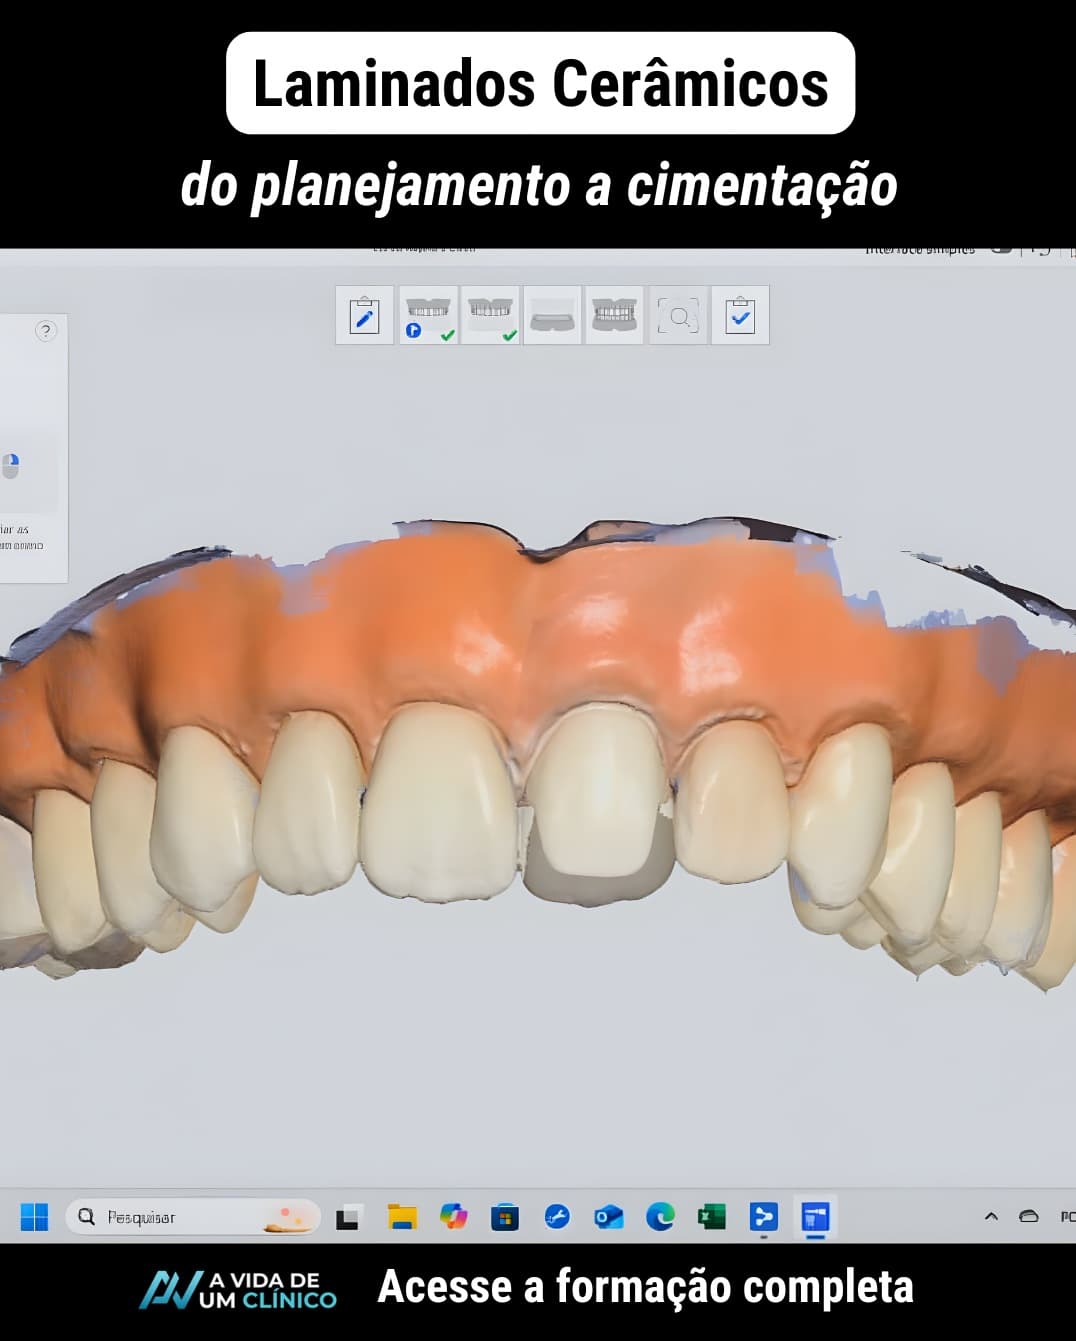Click the help question mark icon
The image size is (1076, 1341).
coord(46,331)
